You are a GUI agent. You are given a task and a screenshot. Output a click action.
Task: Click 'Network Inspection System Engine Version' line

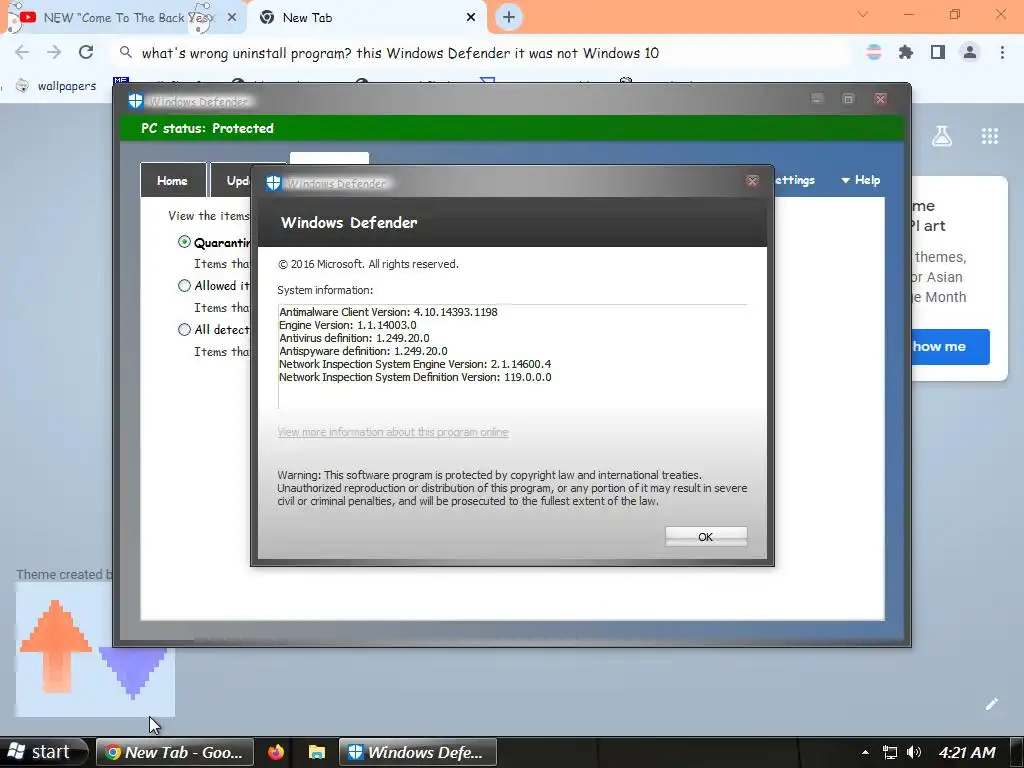click(x=415, y=364)
